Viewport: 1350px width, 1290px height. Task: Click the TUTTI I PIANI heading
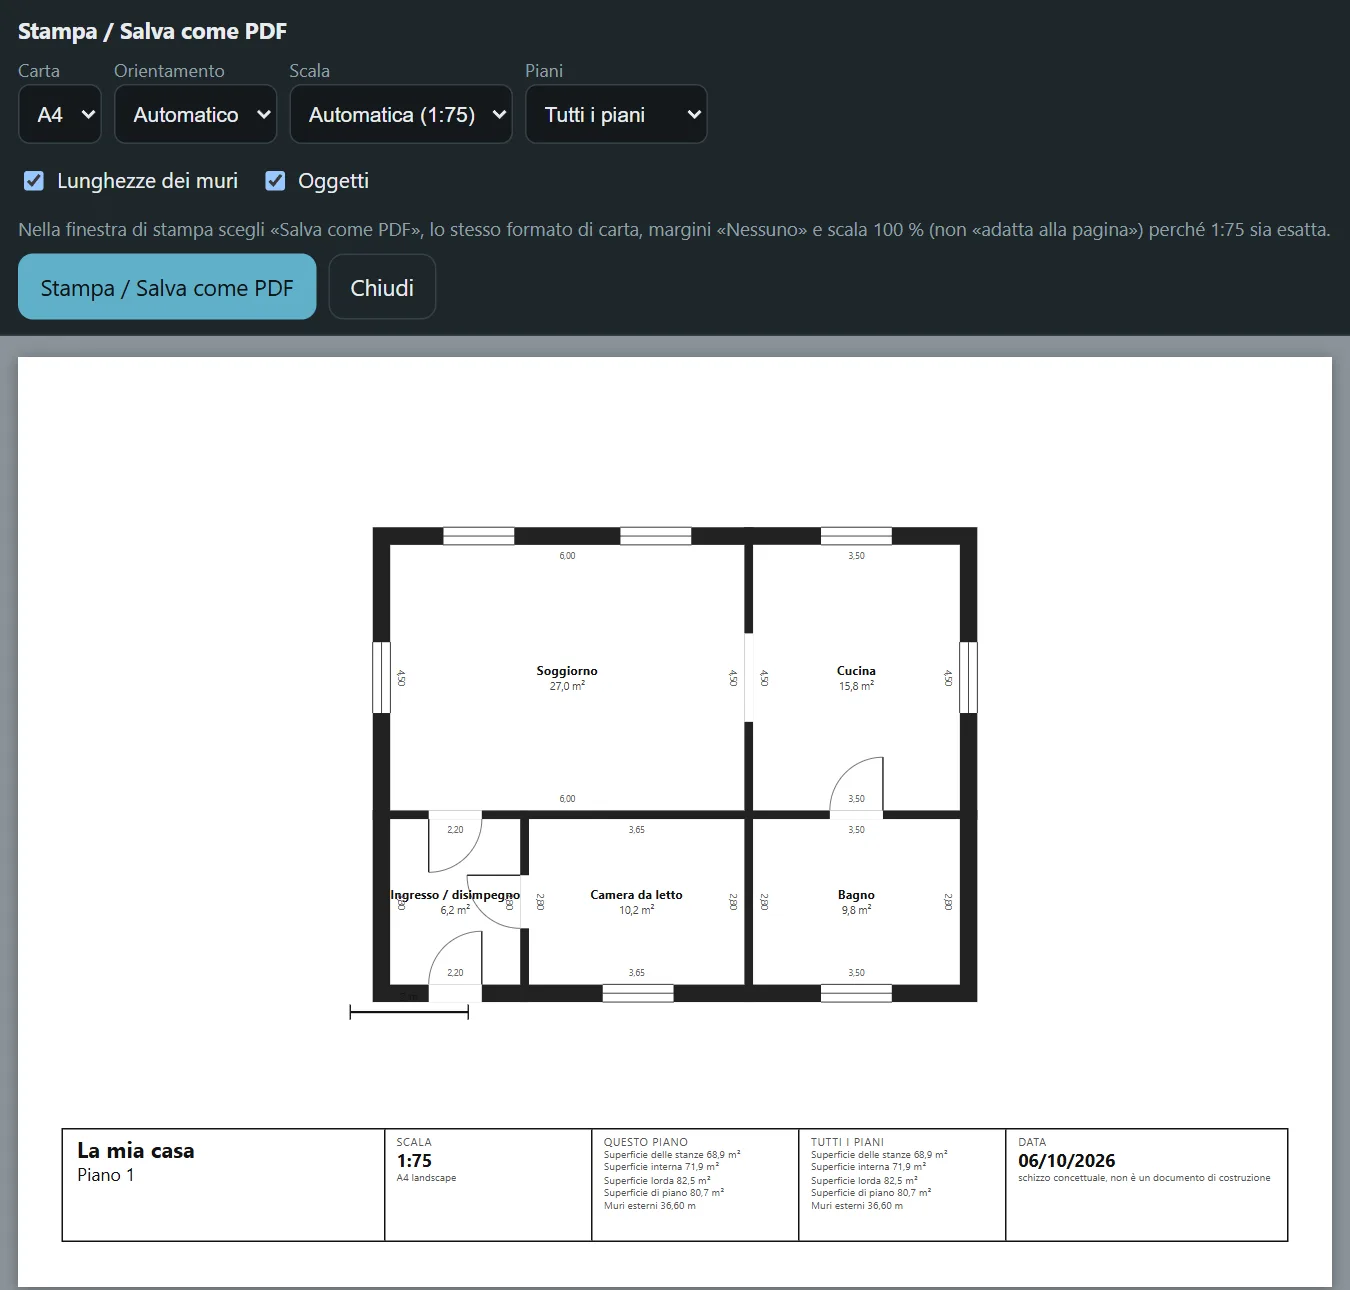click(848, 1142)
